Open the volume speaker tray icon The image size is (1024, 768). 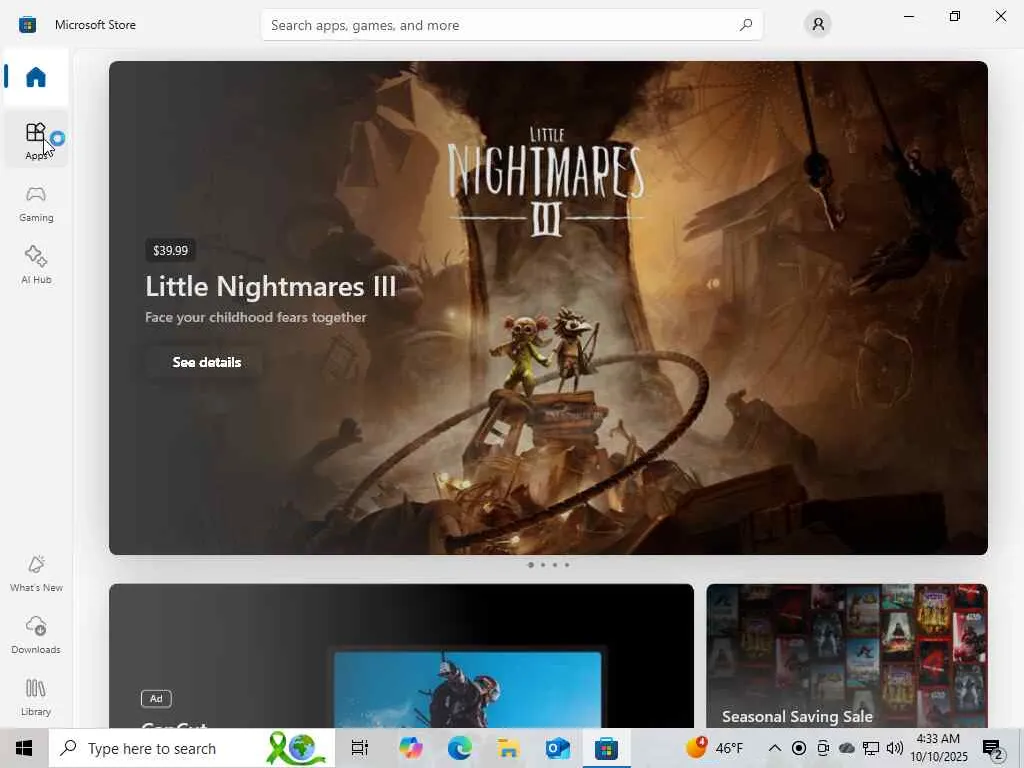tap(895, 748)
